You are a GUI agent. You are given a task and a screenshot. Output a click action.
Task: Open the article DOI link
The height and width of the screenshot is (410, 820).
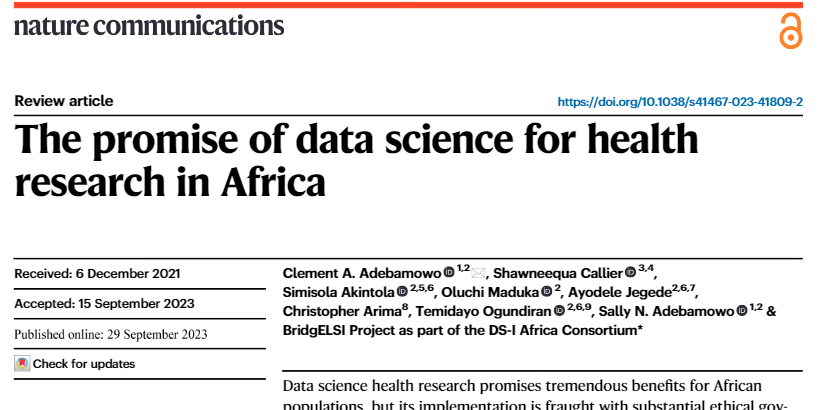(x=679, y=102)
